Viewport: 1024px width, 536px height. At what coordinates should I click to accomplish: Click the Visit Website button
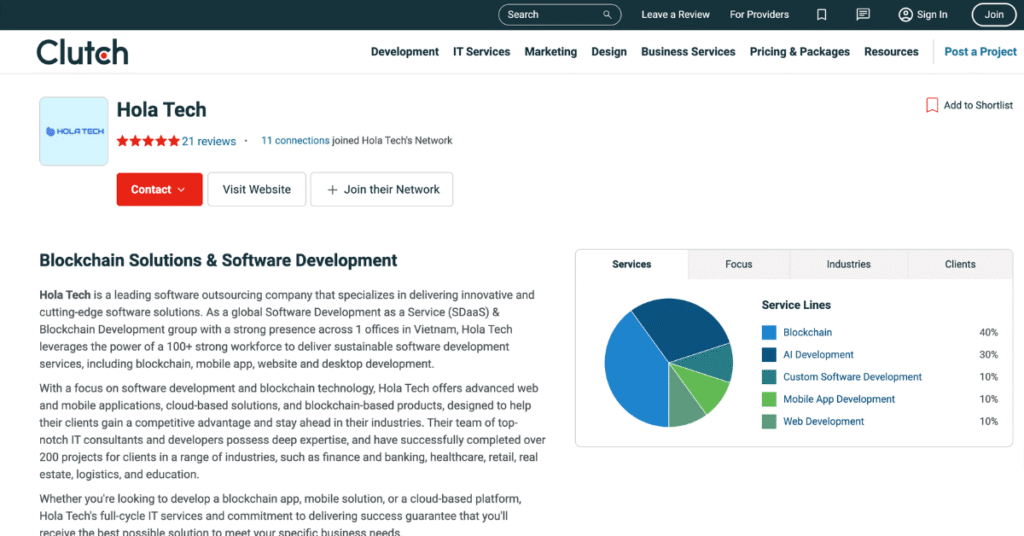tap(256, 190)
